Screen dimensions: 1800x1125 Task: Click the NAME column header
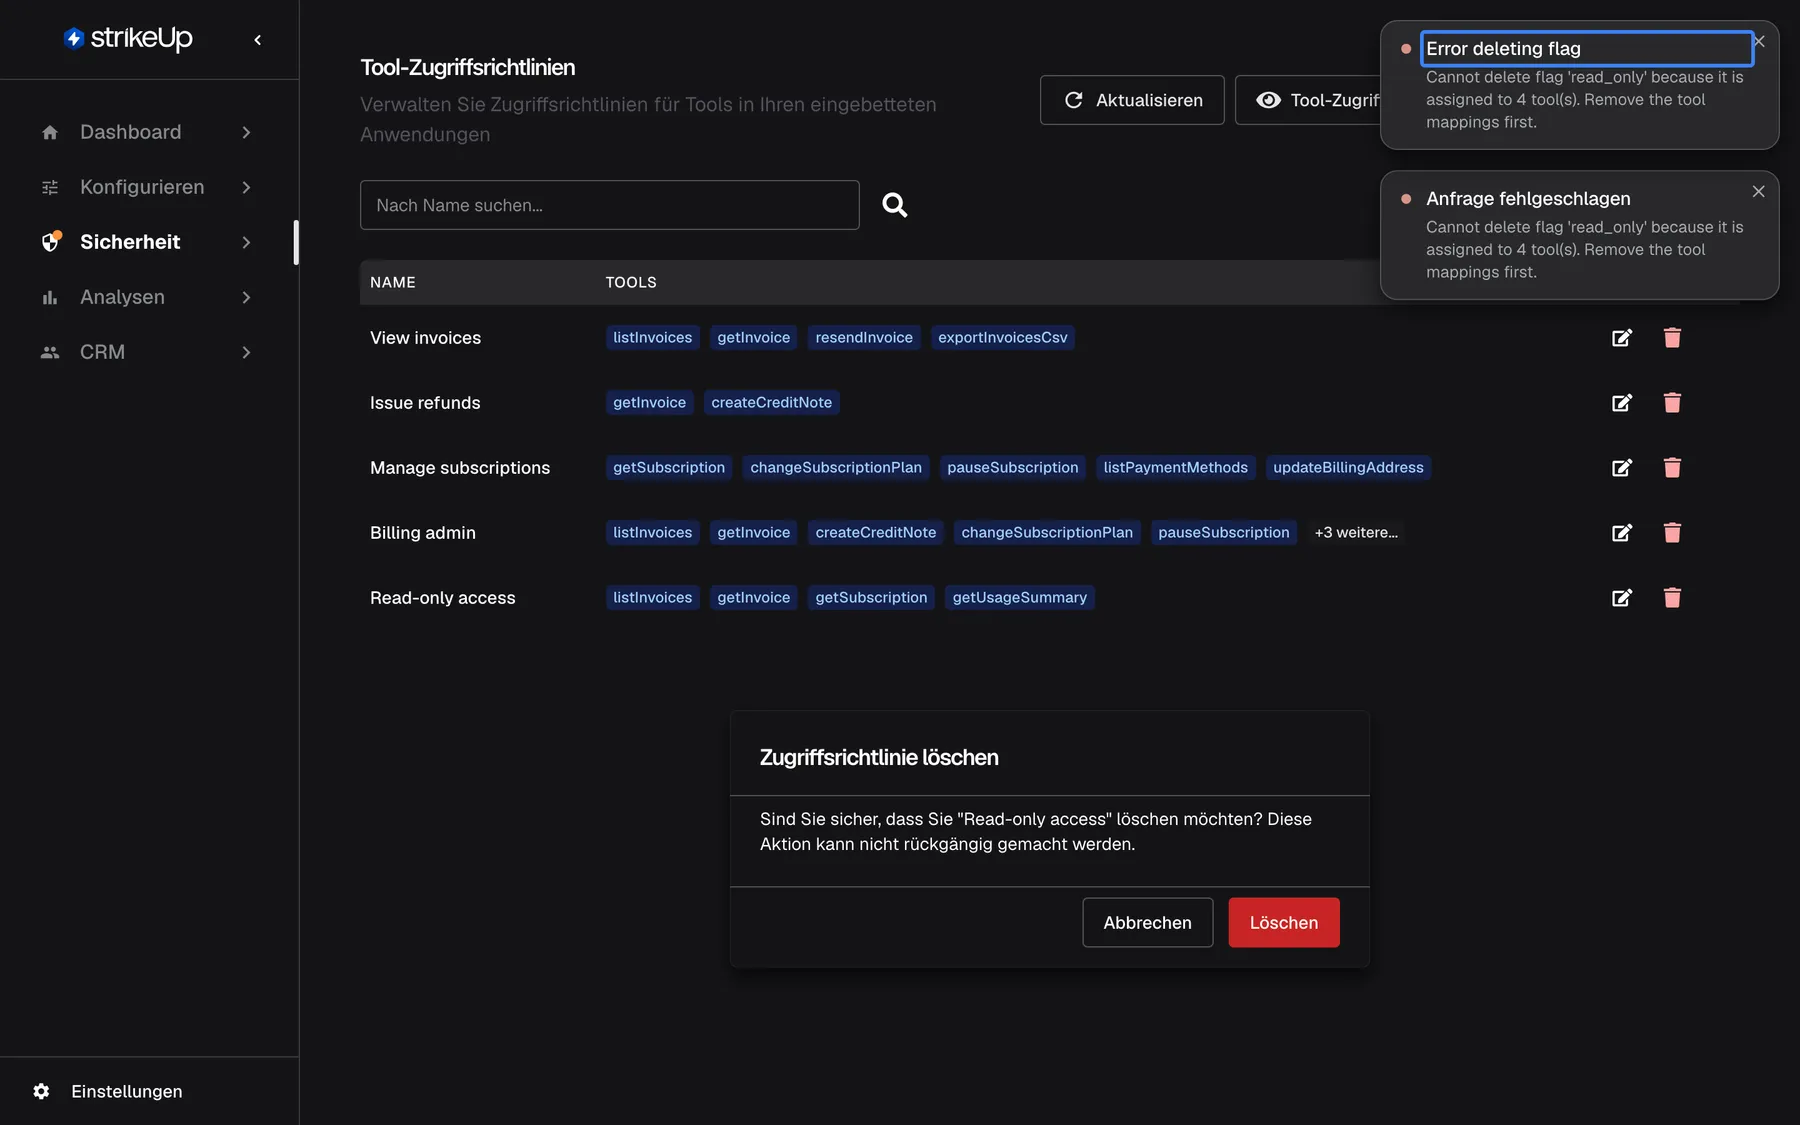tap(393, 283)
